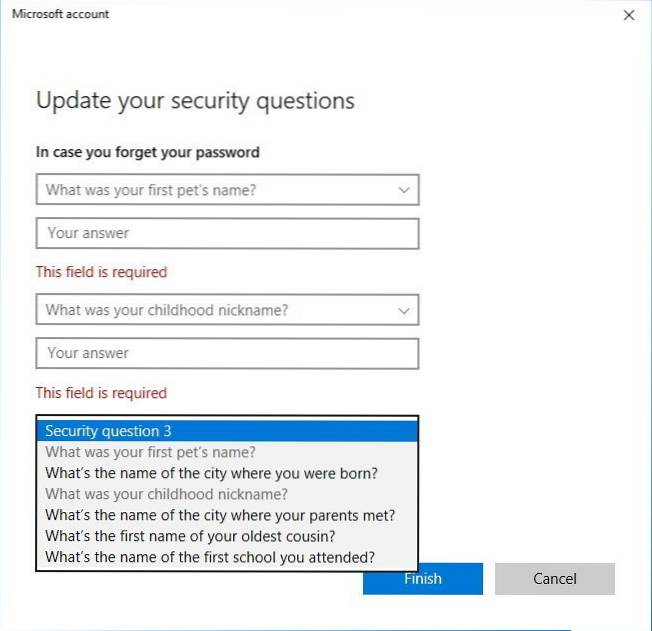Select the 'city where your parents met' question
Image resolution: width=652 pixels, height=631 pixels.
pos(220,515)
